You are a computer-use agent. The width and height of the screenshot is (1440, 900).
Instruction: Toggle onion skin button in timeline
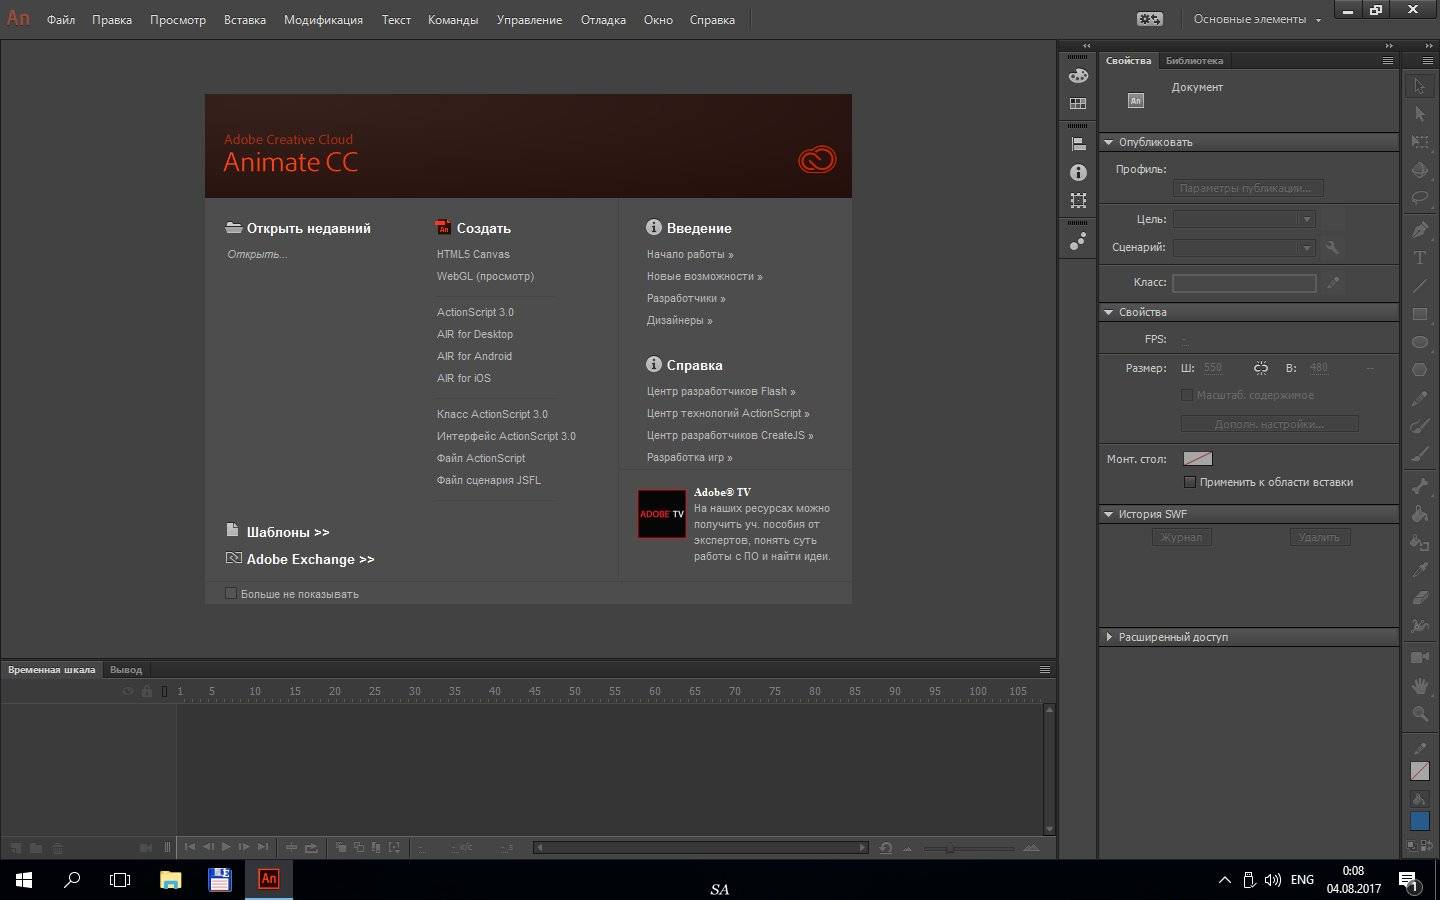pyautogui.click(x=341, y=847)
